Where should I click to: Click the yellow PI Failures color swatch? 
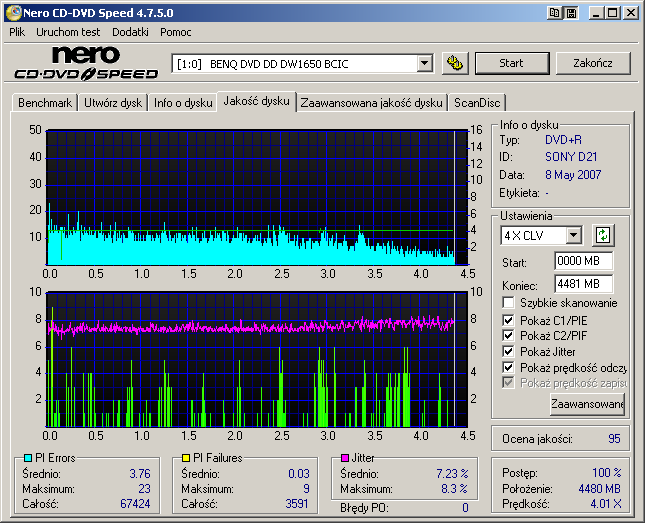click(x=186, y=458)
